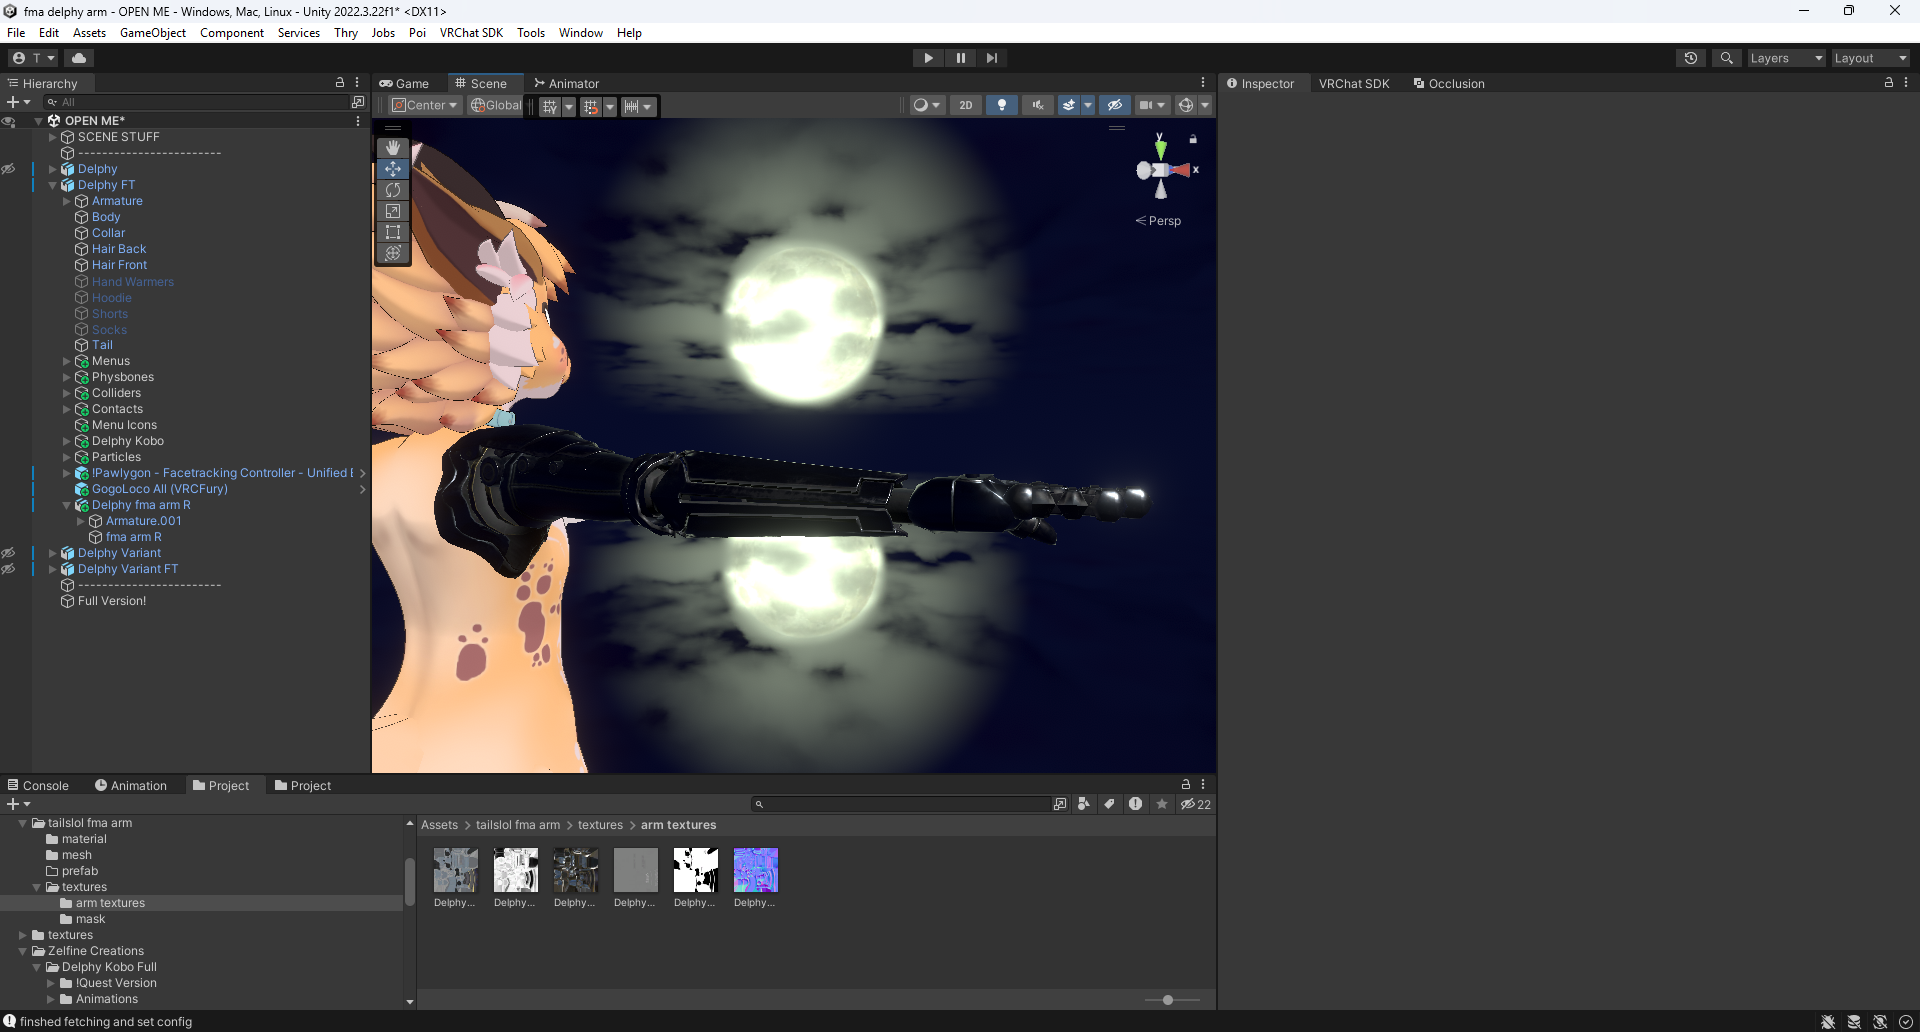Image resolution: width=1920 pixels, height=1032 pixels.
Task: Select the Hand view tool
Action: (x=393, y=148)
